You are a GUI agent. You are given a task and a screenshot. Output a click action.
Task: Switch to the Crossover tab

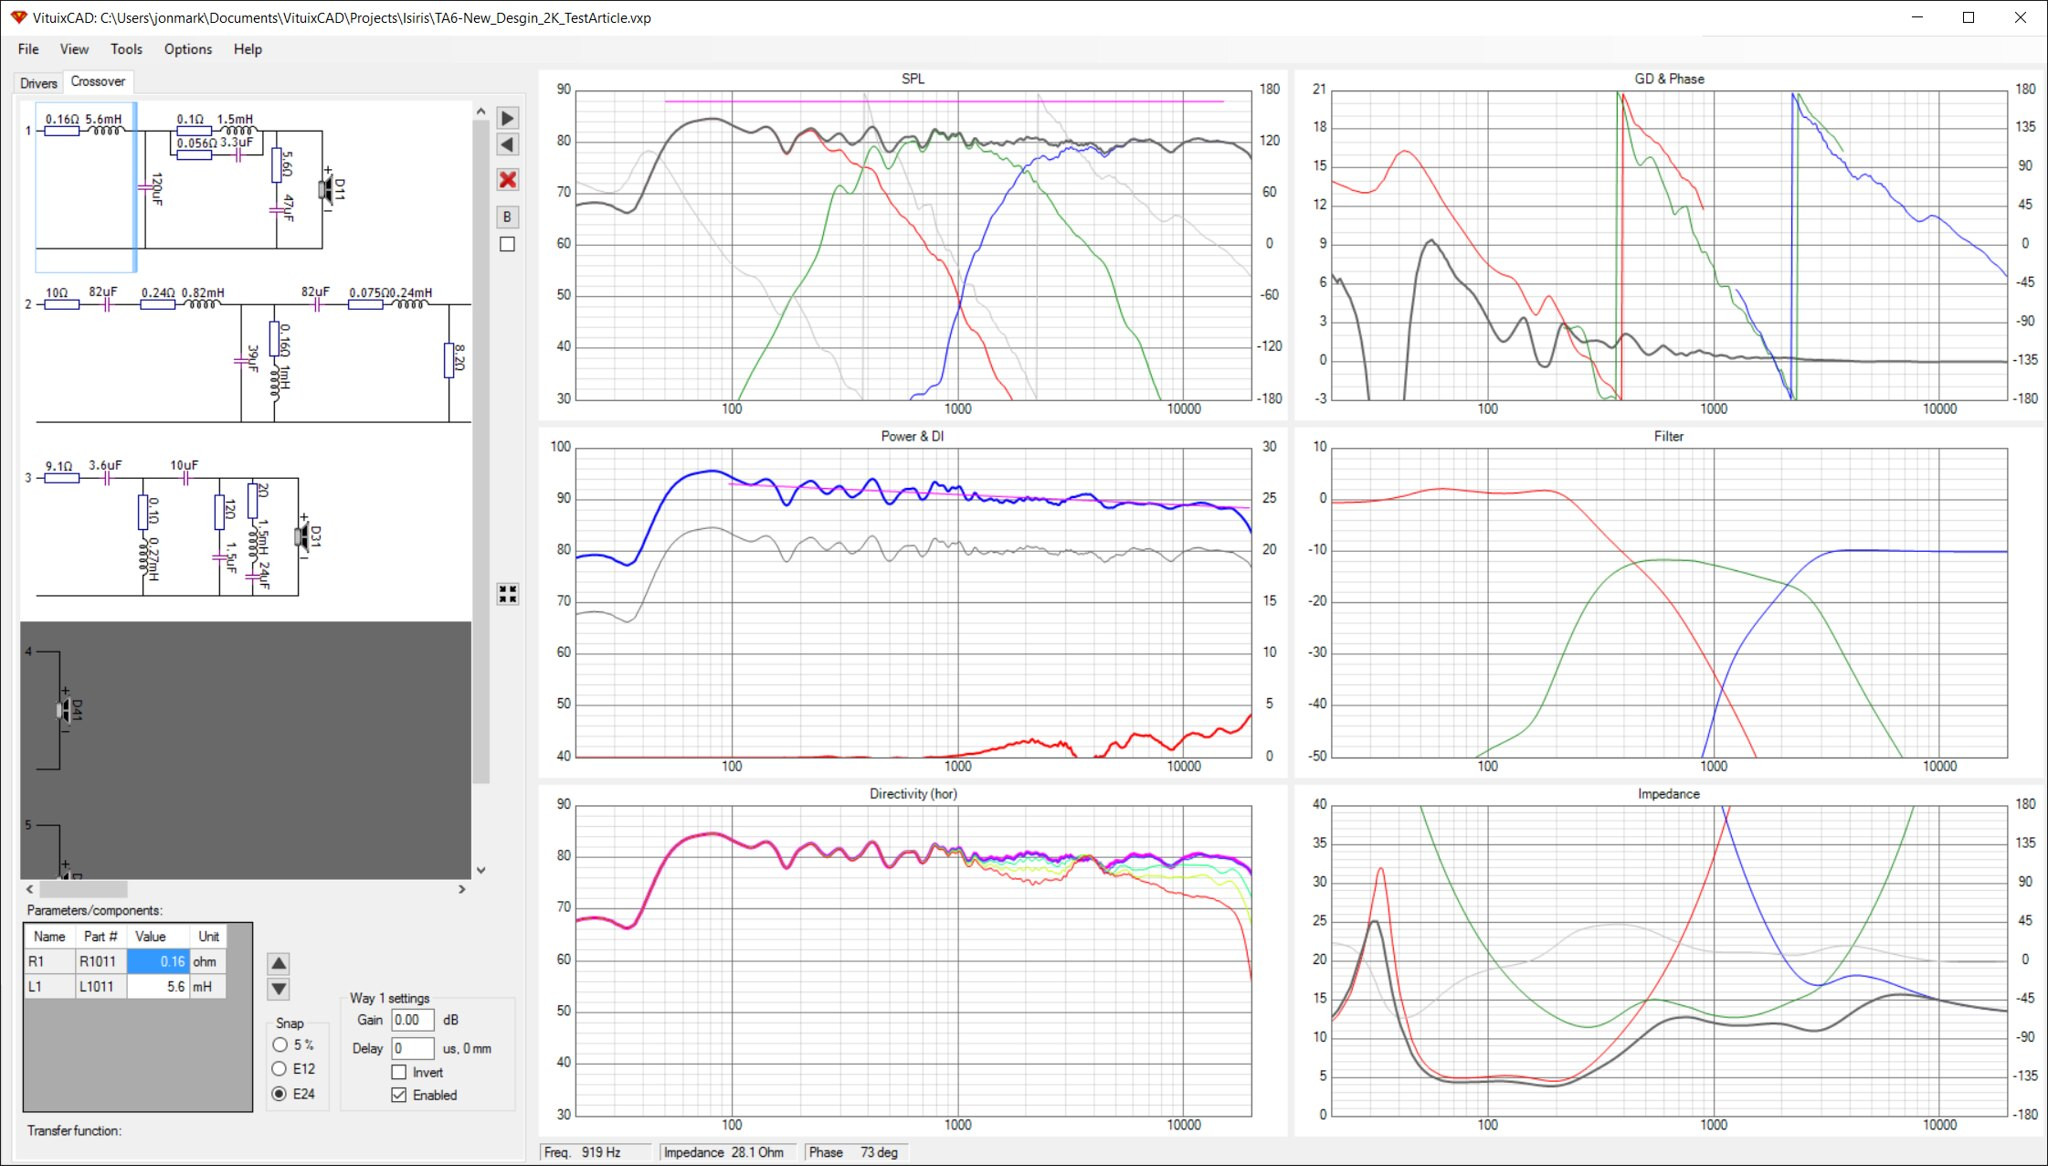tap(98, 82)
